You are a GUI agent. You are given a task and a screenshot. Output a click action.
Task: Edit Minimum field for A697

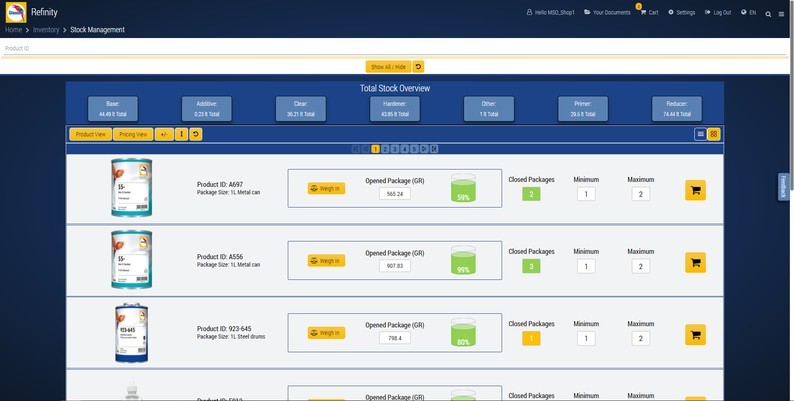point(586,194)
